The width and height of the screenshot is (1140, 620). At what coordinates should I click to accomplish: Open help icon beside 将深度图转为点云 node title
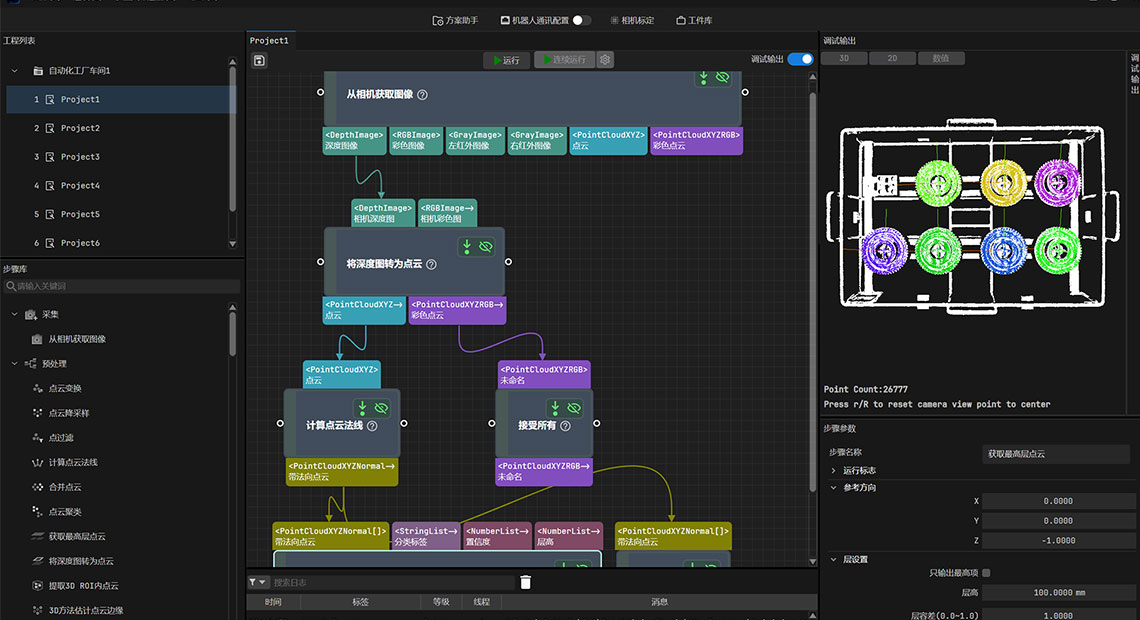pos(431,265)
